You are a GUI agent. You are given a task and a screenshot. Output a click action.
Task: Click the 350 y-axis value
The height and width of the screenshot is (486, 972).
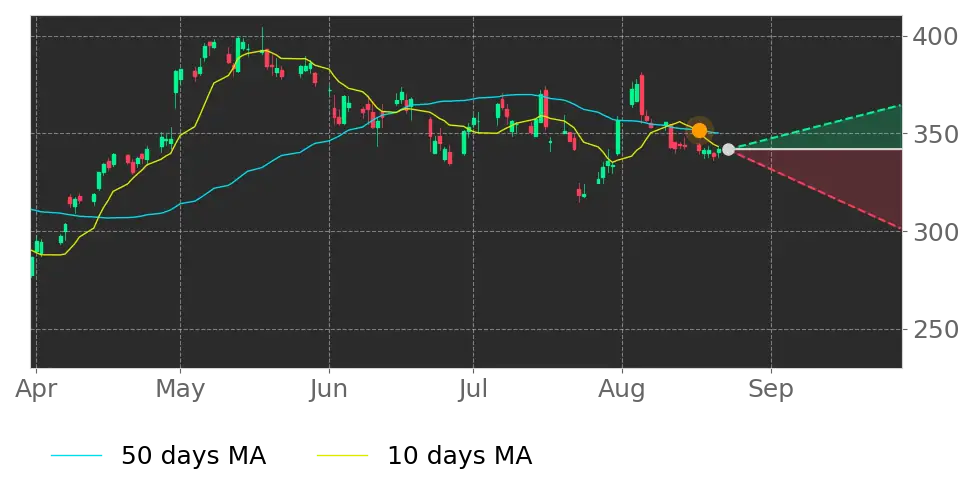(x=935, y=134)
